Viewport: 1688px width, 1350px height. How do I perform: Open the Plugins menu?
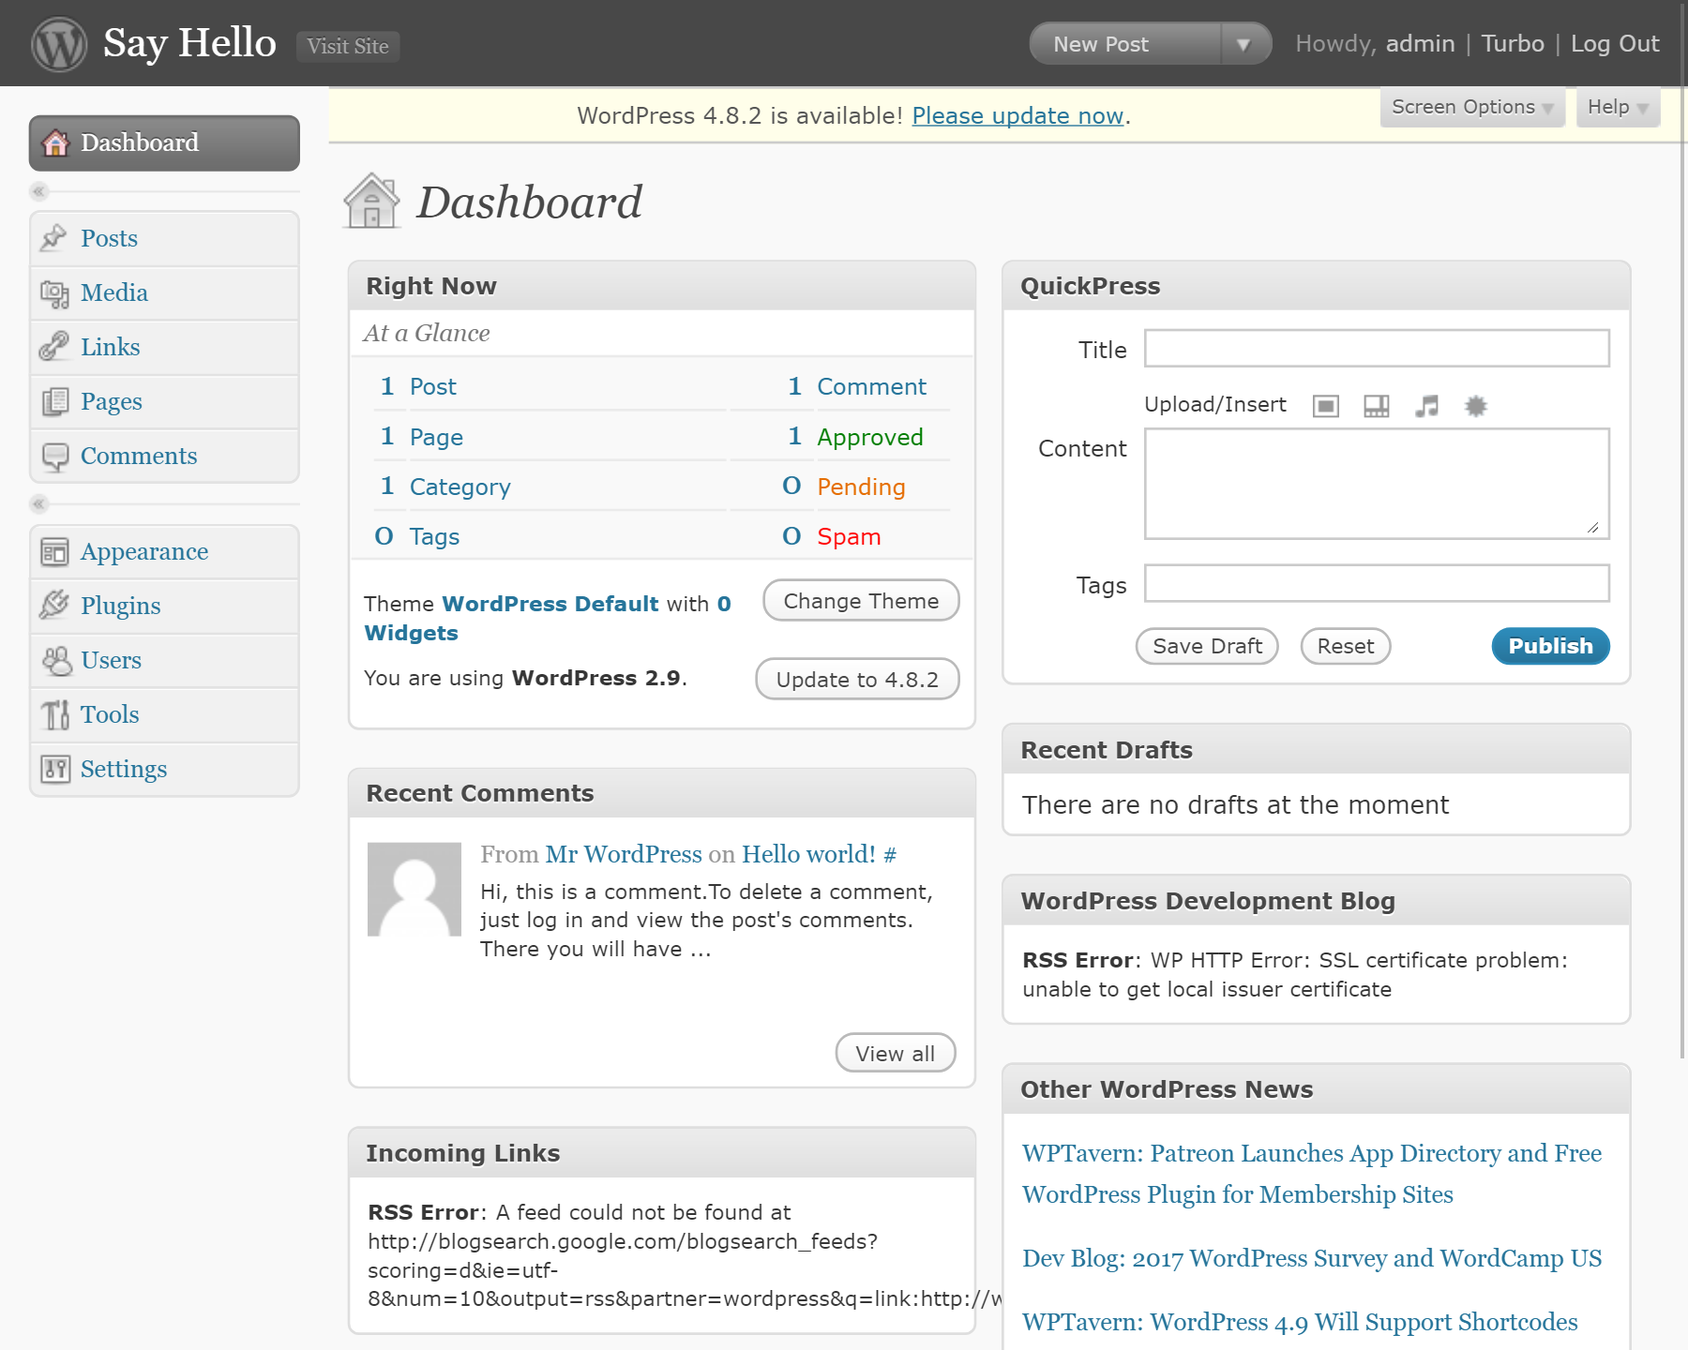pyautogui.click(x=165, y=605)
